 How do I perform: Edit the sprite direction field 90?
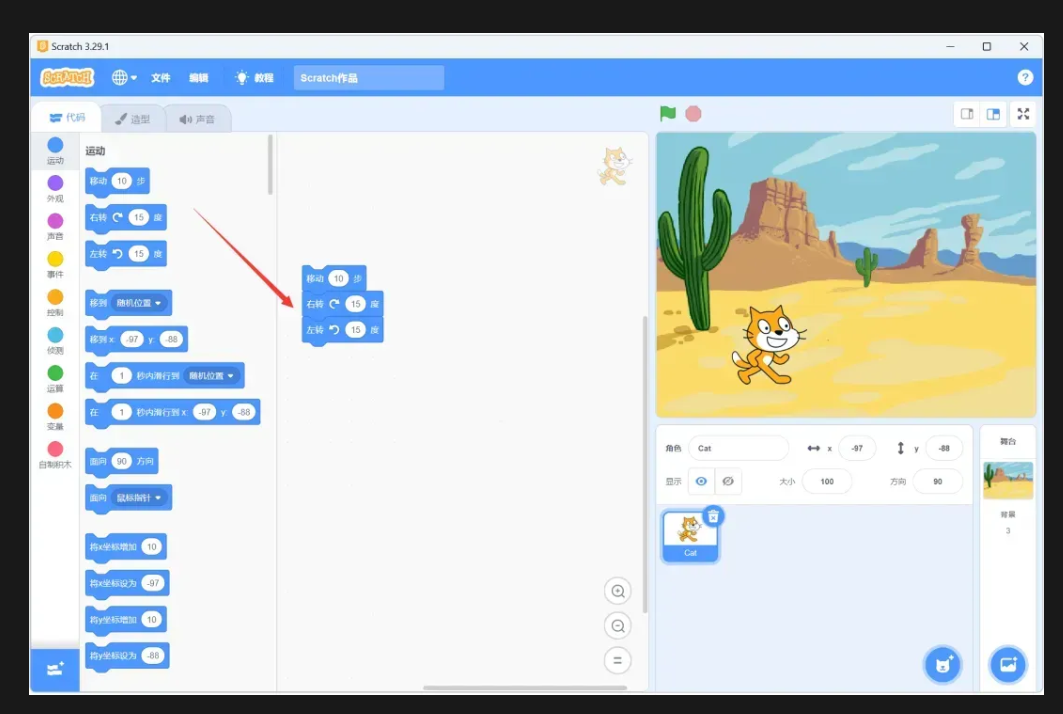[x=938, y=481]
